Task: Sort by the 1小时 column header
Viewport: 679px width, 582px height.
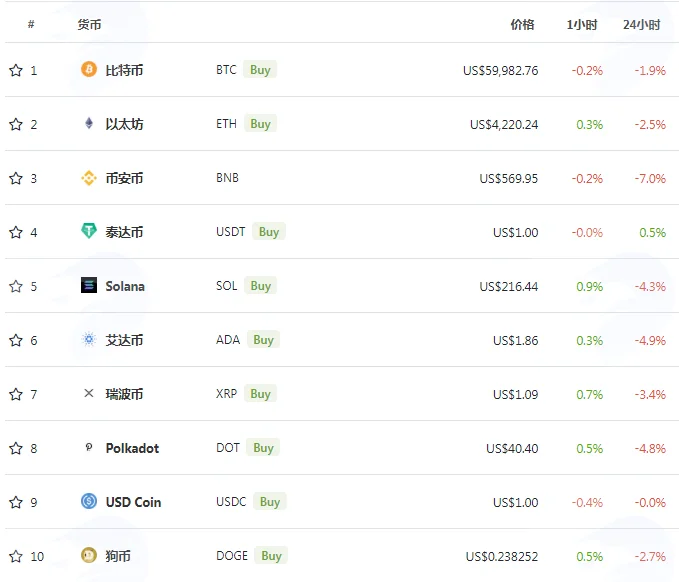Action: point(582,25)
